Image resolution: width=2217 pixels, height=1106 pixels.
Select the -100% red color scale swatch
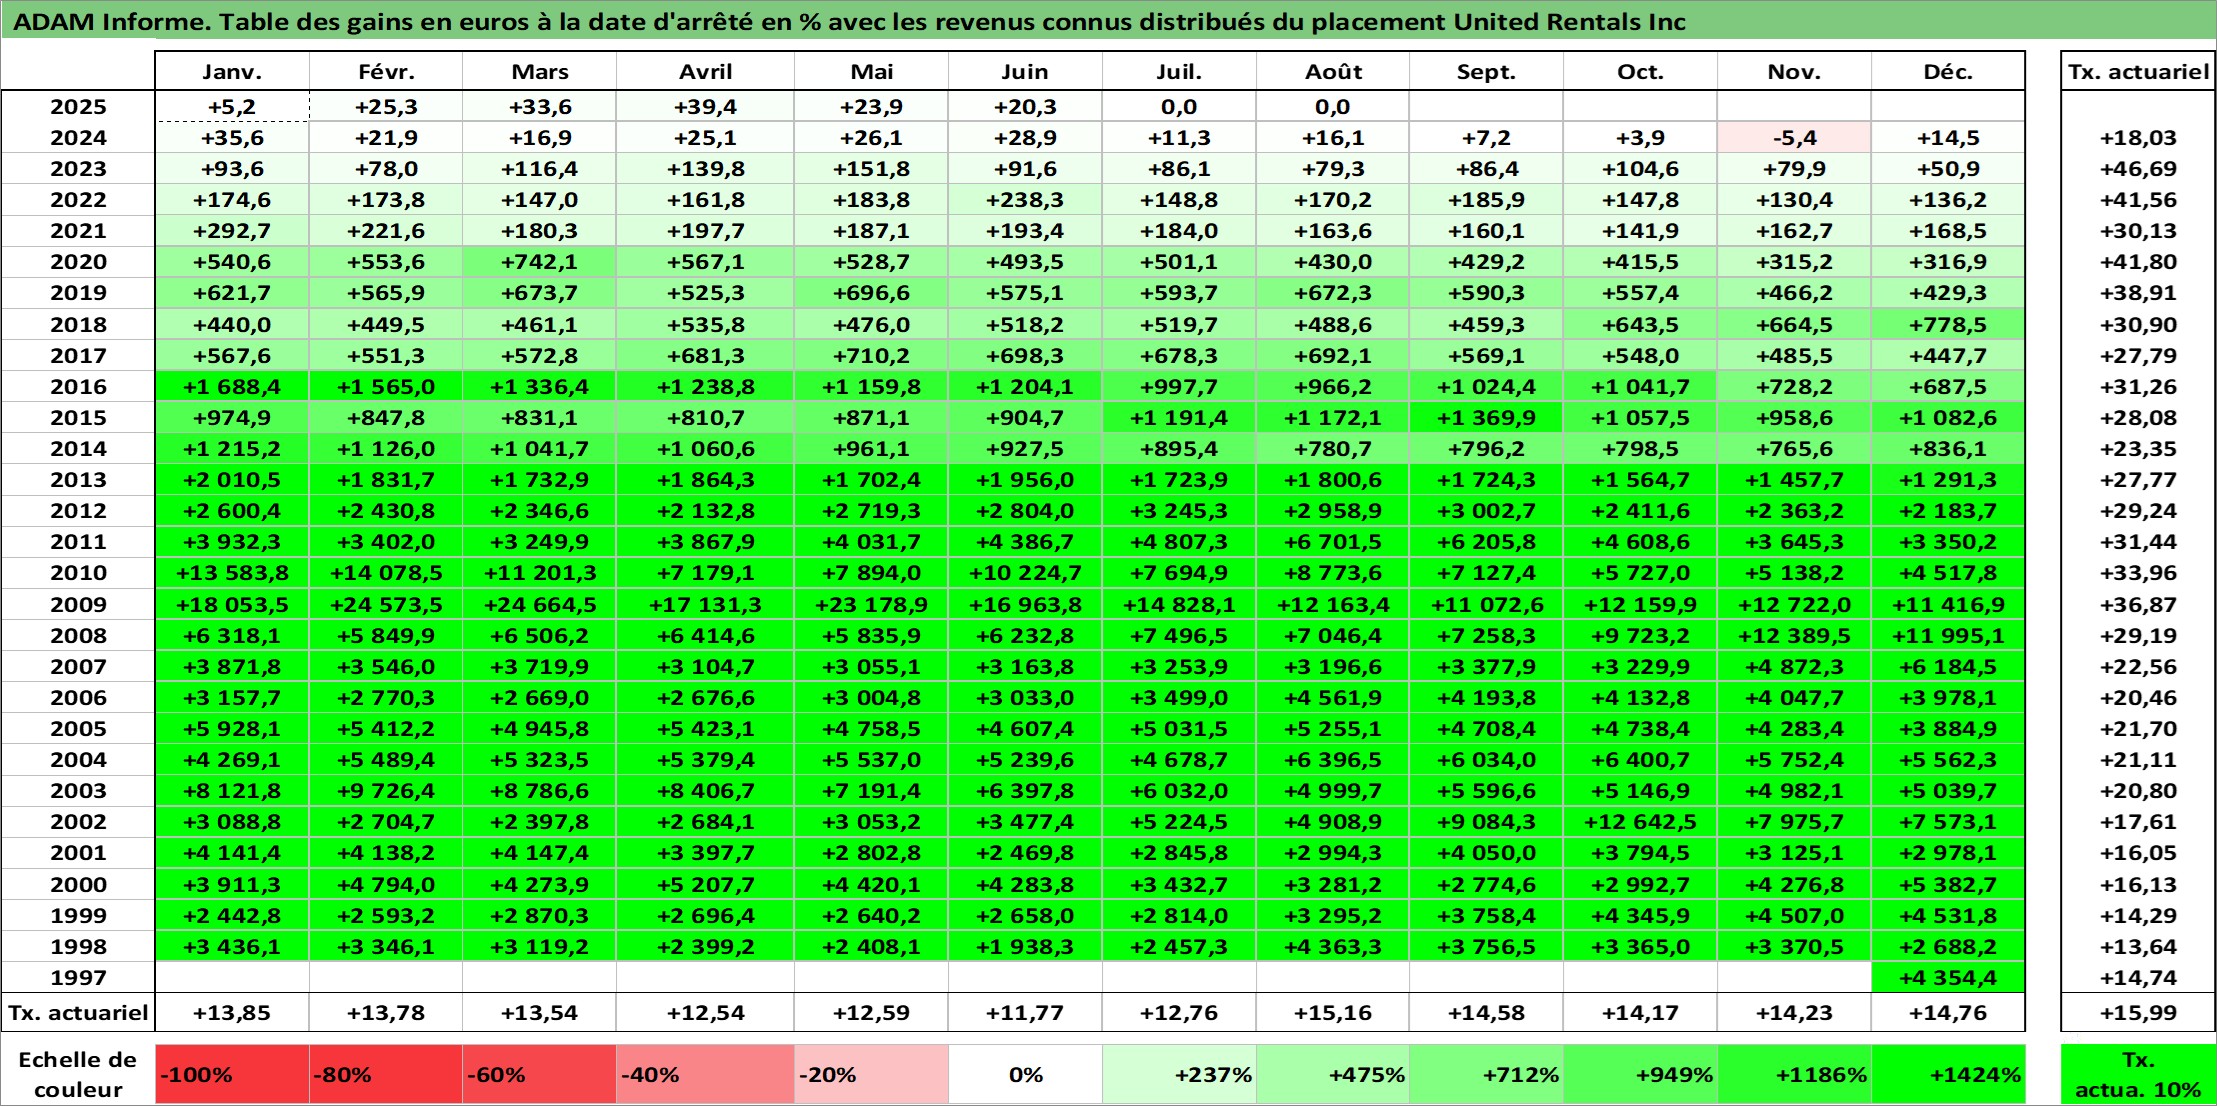click(232, 1074)
